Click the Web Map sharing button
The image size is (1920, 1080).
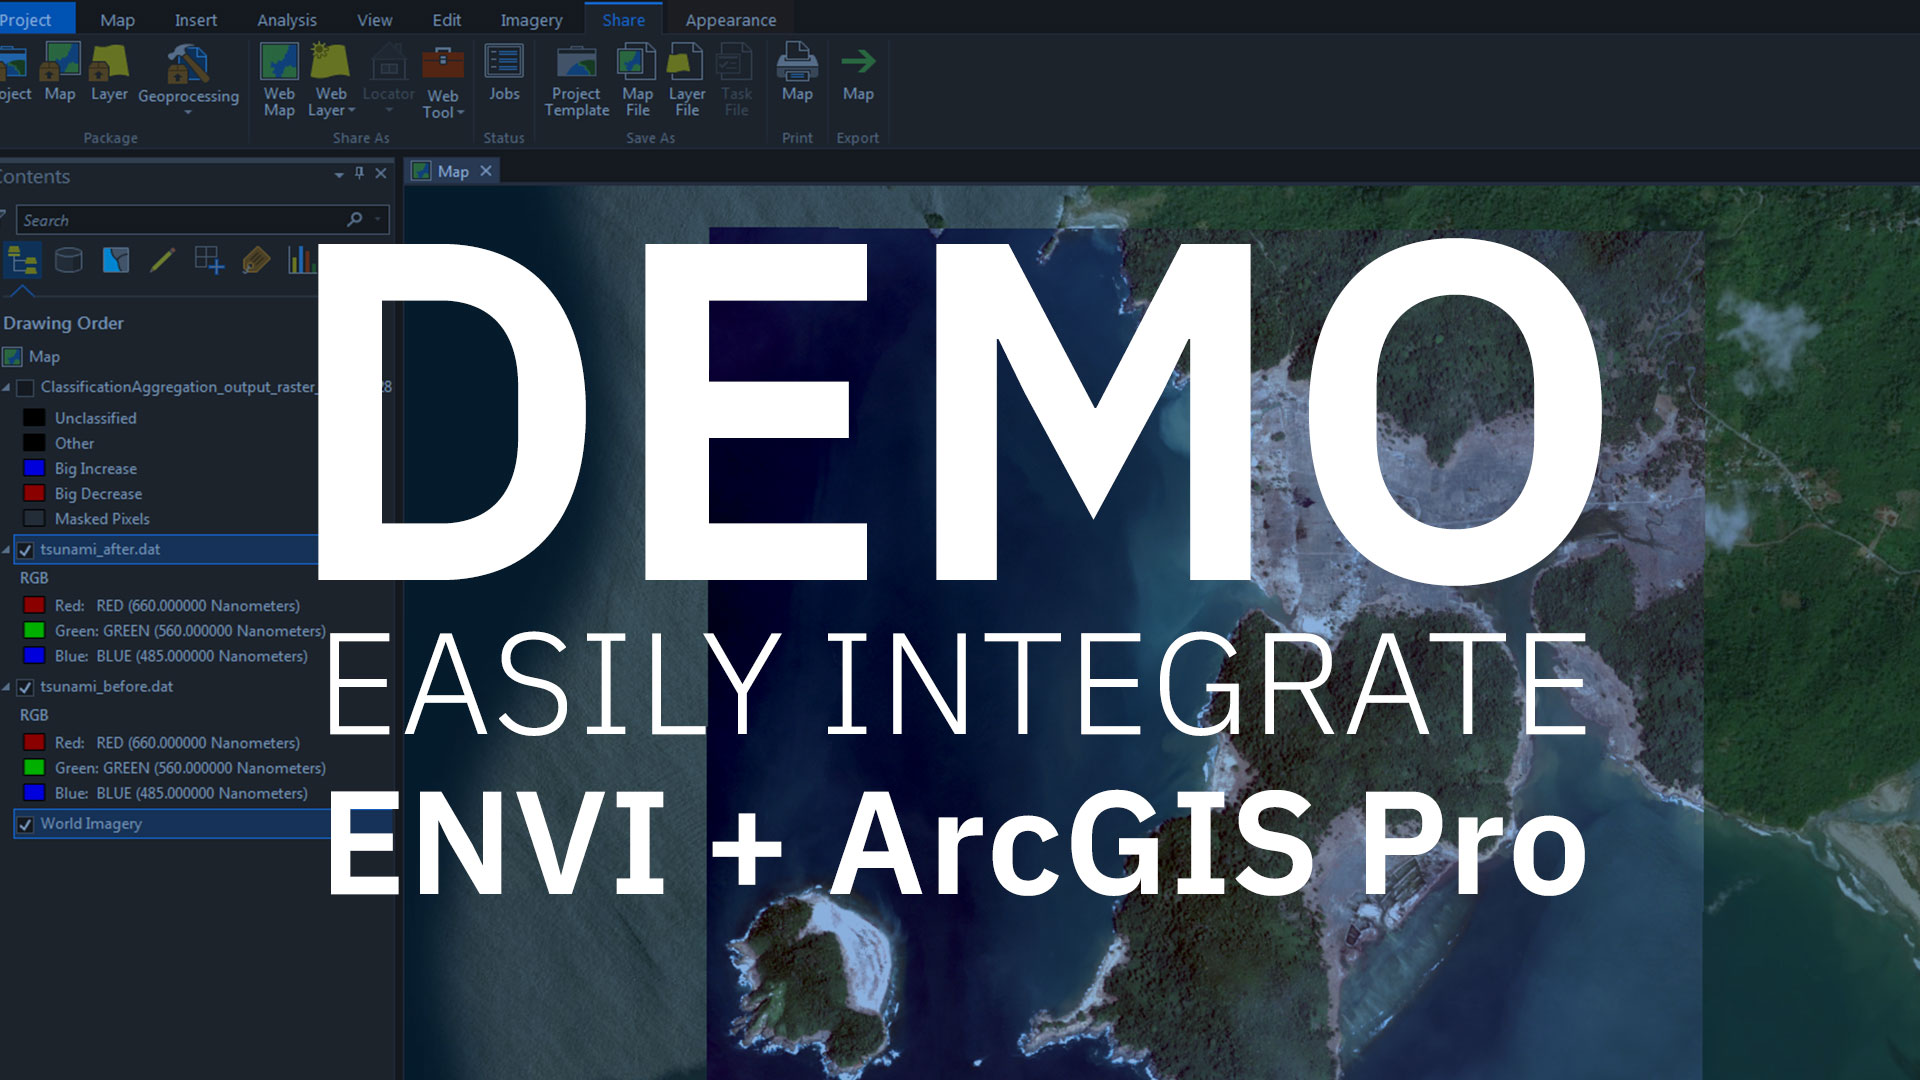(x=279, y=80)
